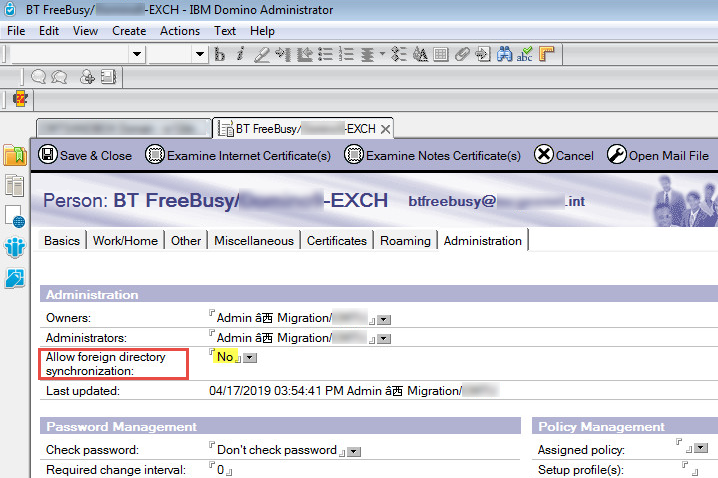Click the Don't check password value
This screenshot has width=718, height=478.
coord(277,450)
